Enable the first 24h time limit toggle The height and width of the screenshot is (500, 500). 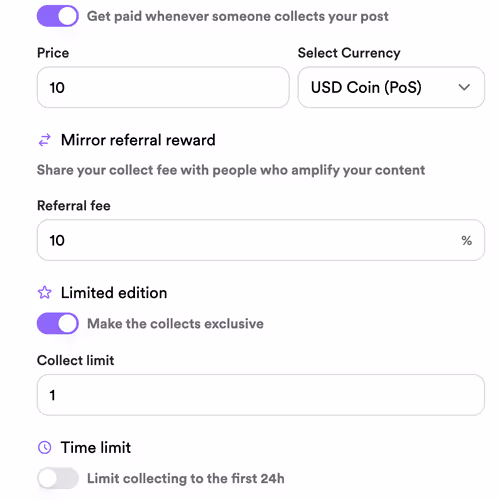click(x=58, y=478)
